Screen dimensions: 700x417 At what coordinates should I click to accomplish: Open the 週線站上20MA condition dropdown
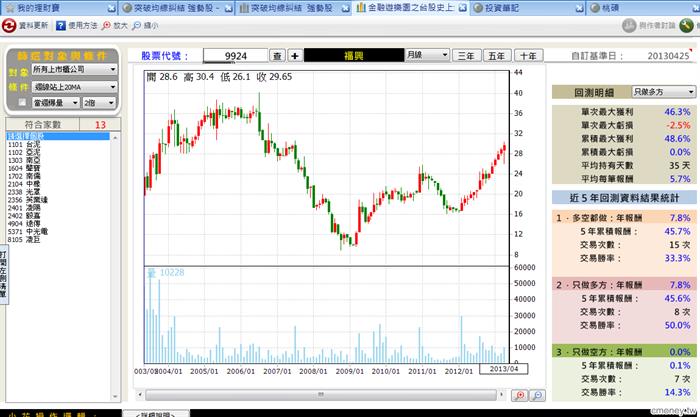tap(74, 87)
